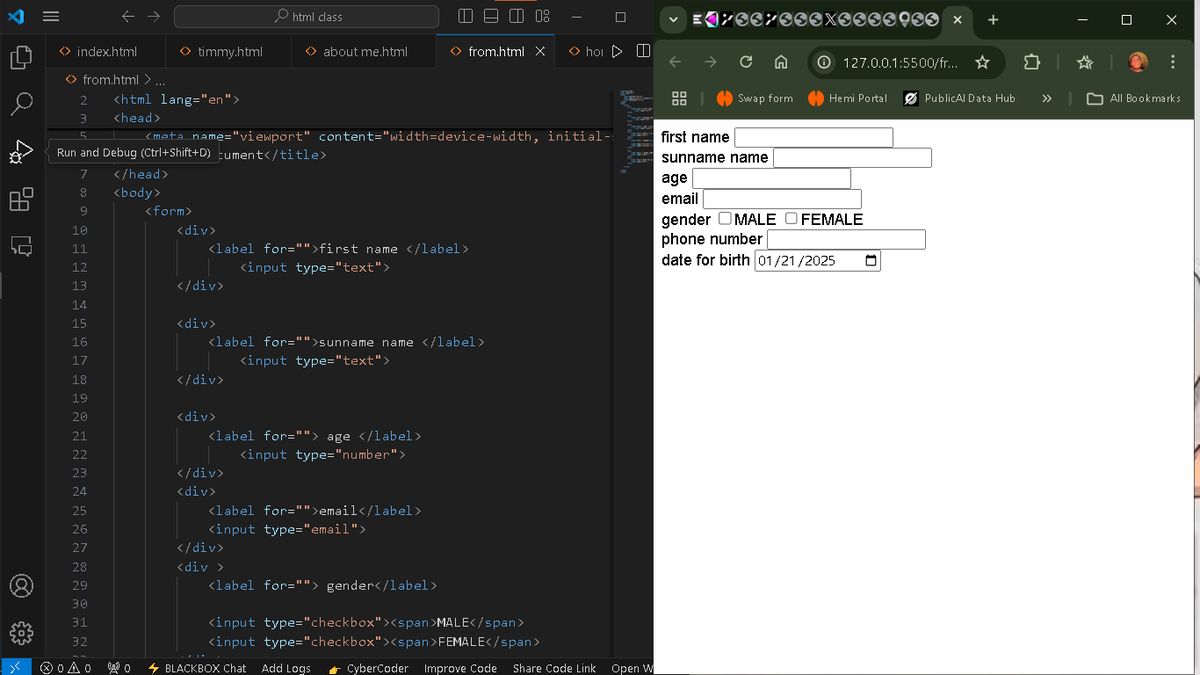The image size is (1200, 675).
Task: Open Chrome's three-dot menu
Action: coord(1171,62)
